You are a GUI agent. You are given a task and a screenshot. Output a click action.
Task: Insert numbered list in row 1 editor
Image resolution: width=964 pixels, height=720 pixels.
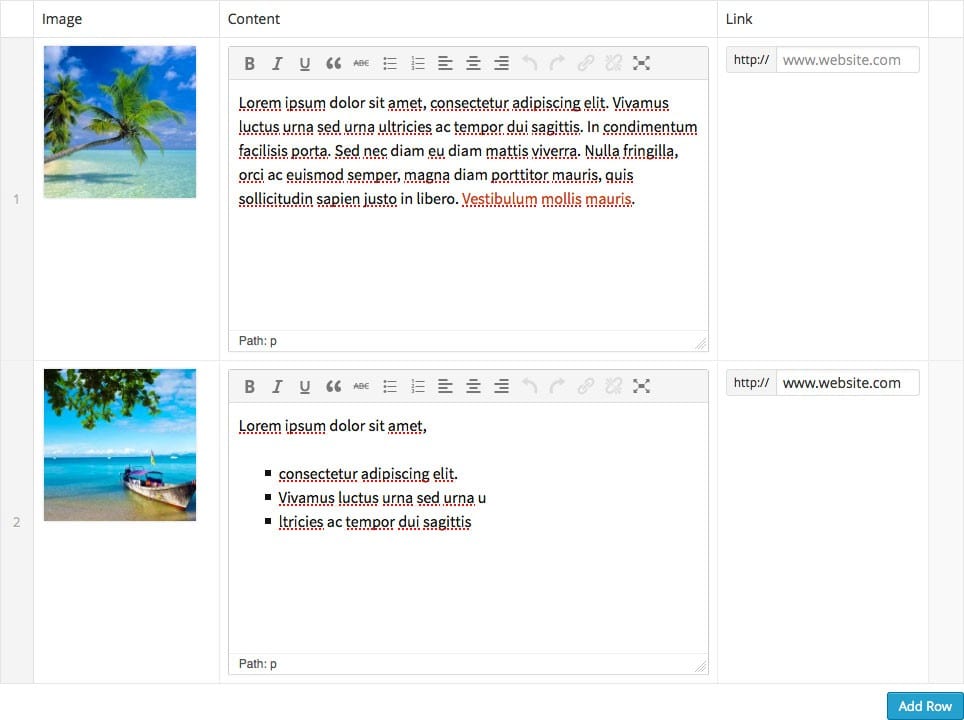click(x=418, y=63)
